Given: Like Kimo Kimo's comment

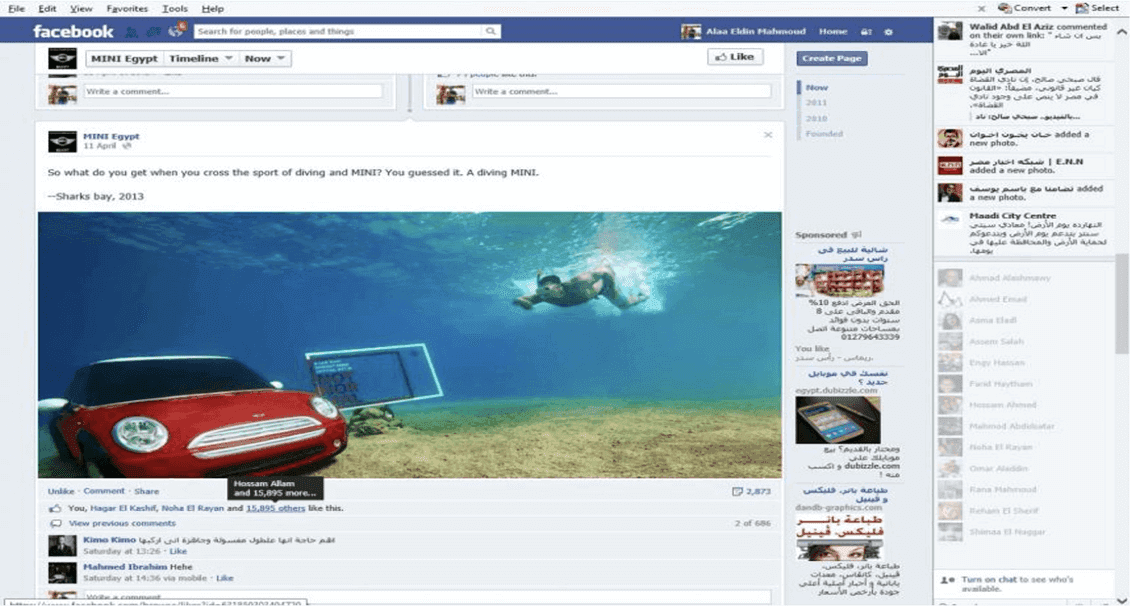Looking at the screenshot, I should pyautogui.click(x=177, y=551).
